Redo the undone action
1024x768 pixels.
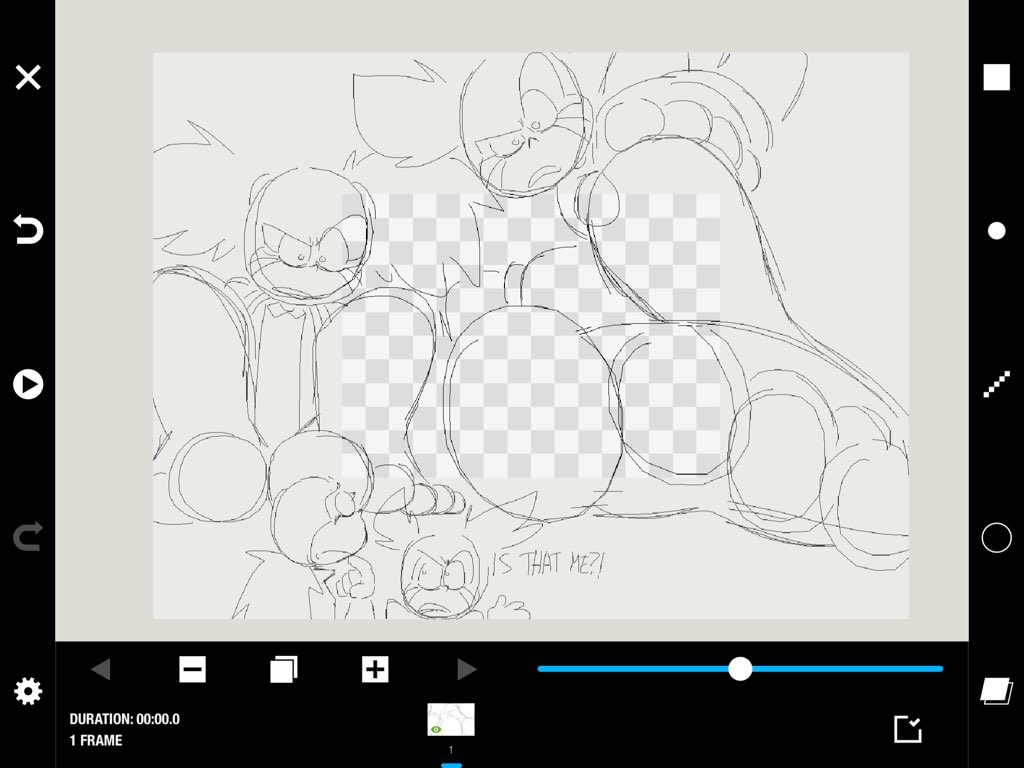point(28,536)
